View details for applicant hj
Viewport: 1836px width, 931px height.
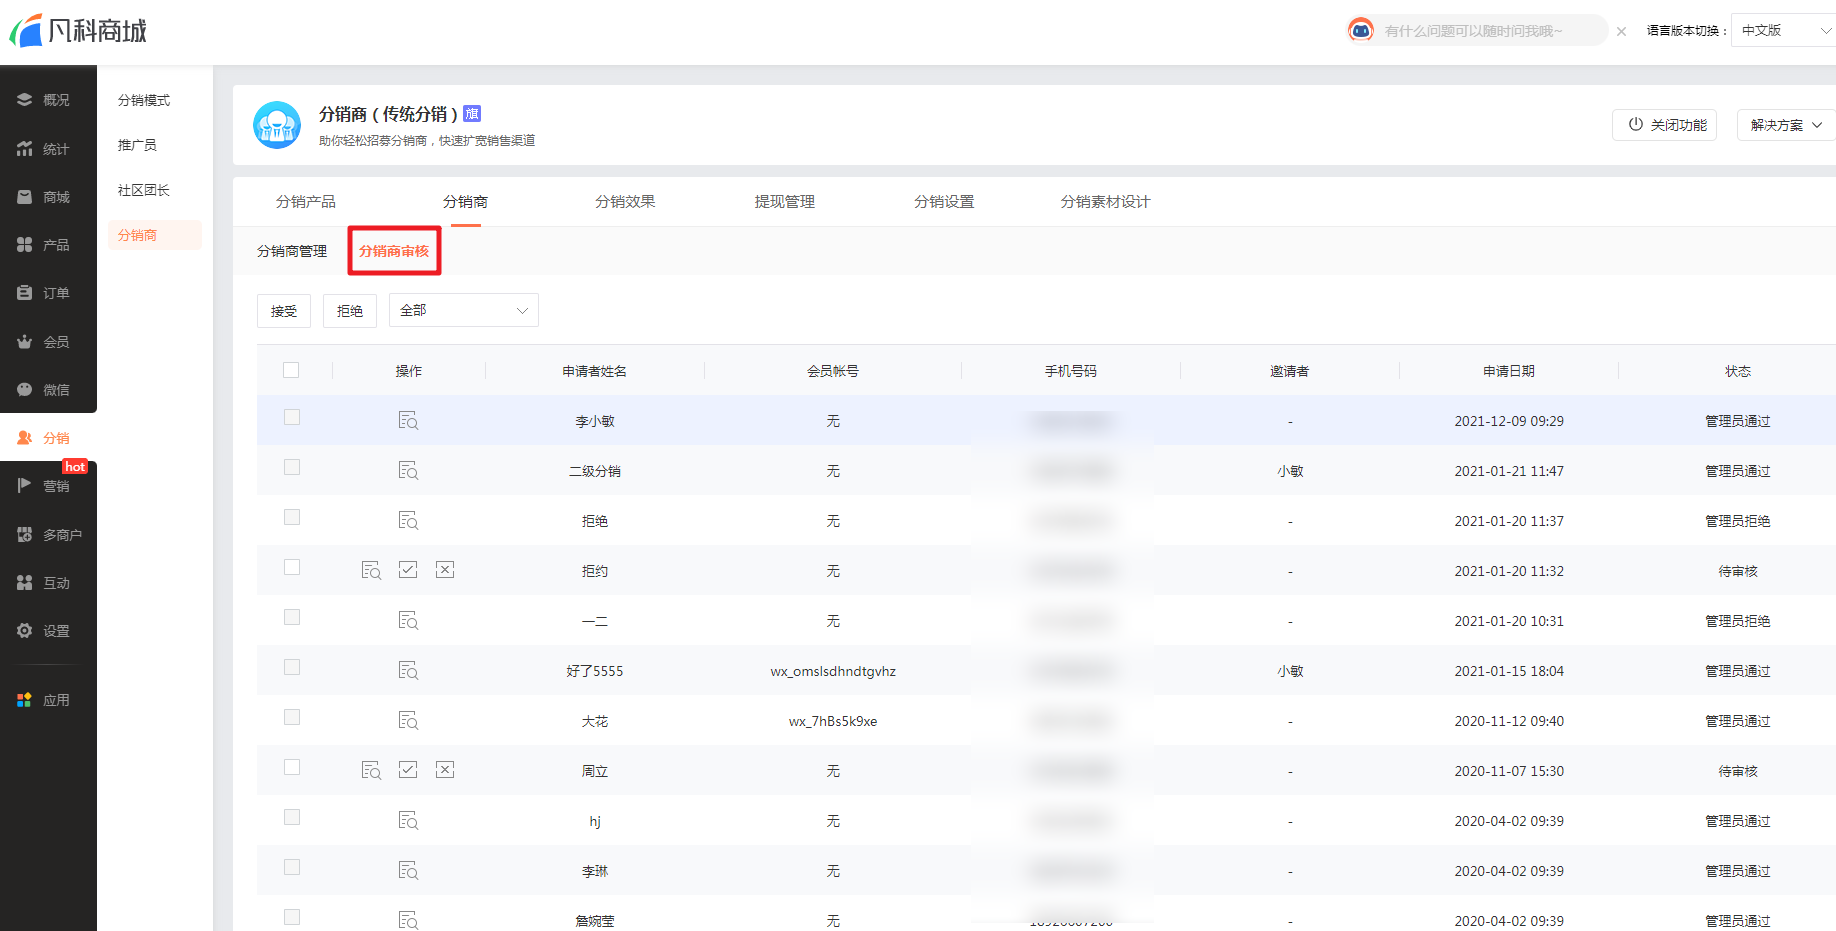click(408, 820)
